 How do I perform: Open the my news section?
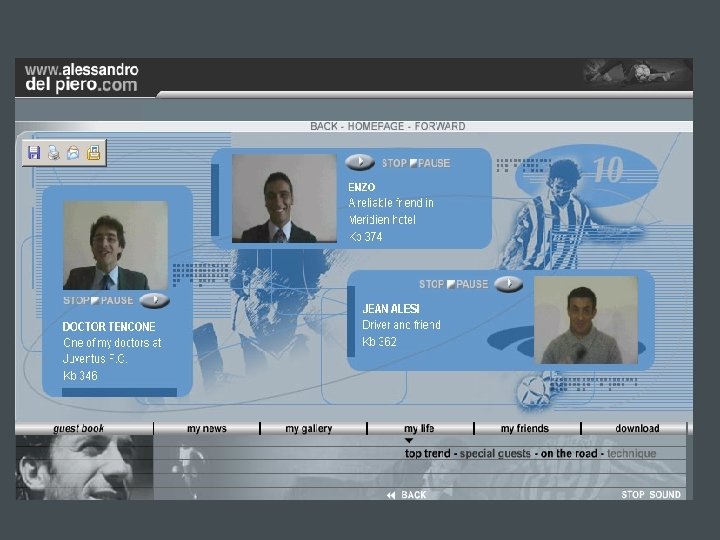point(207,428)
